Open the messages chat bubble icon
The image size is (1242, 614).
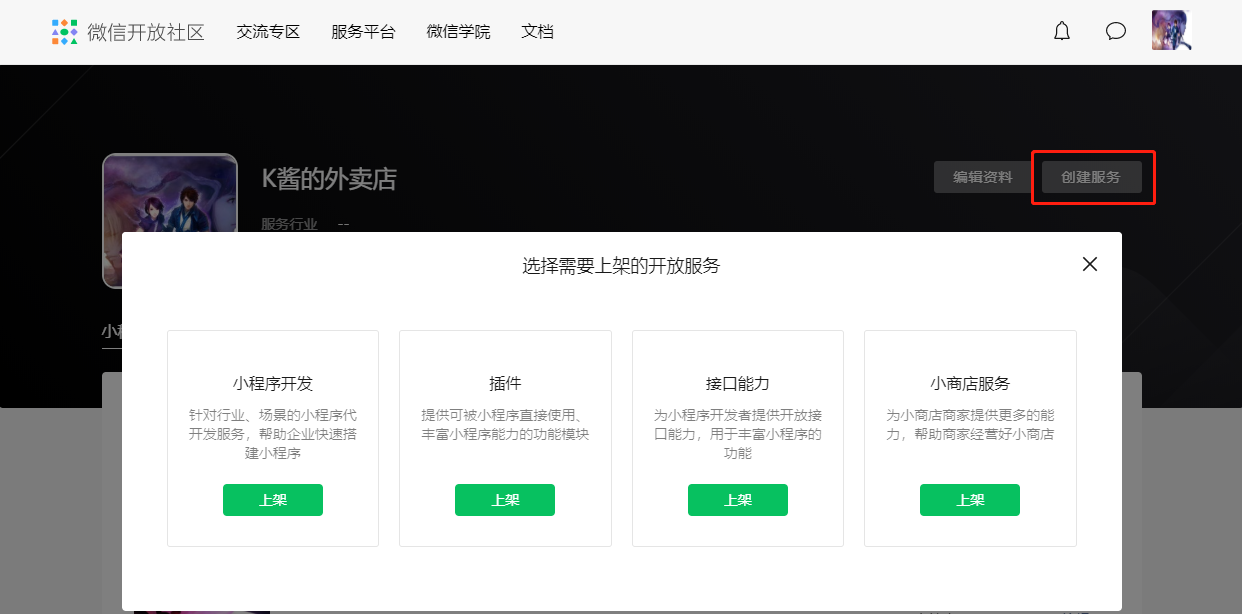1116,31
